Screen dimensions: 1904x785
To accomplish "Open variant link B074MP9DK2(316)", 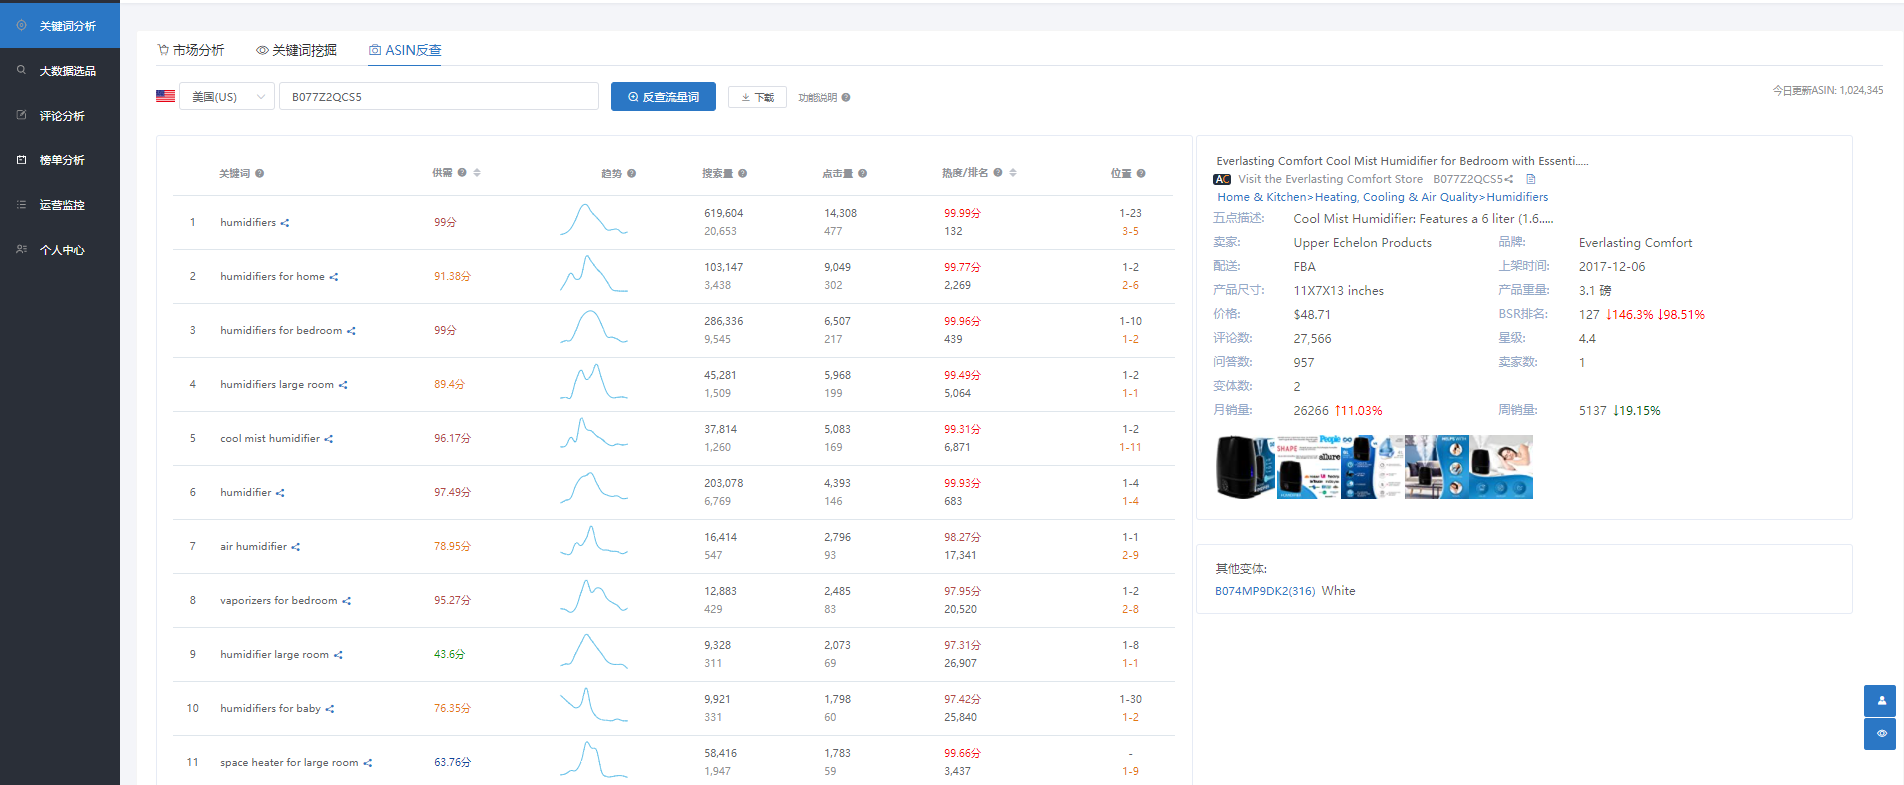I will [1265, 591].
